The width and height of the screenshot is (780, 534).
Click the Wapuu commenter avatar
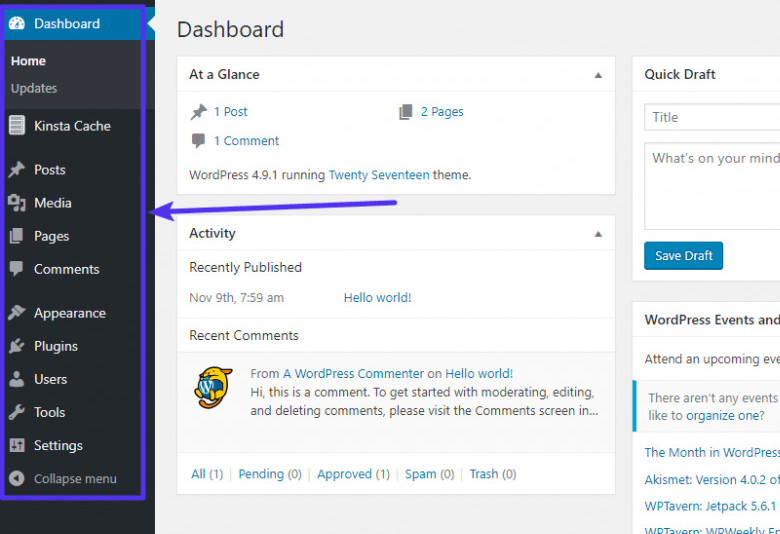[213, 388]
